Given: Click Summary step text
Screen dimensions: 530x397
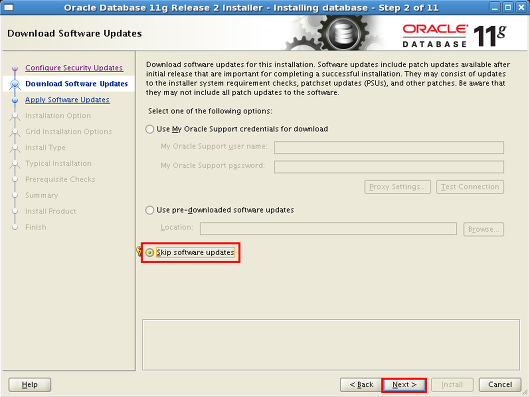Looking at the screenshot, I should point(42,195).
